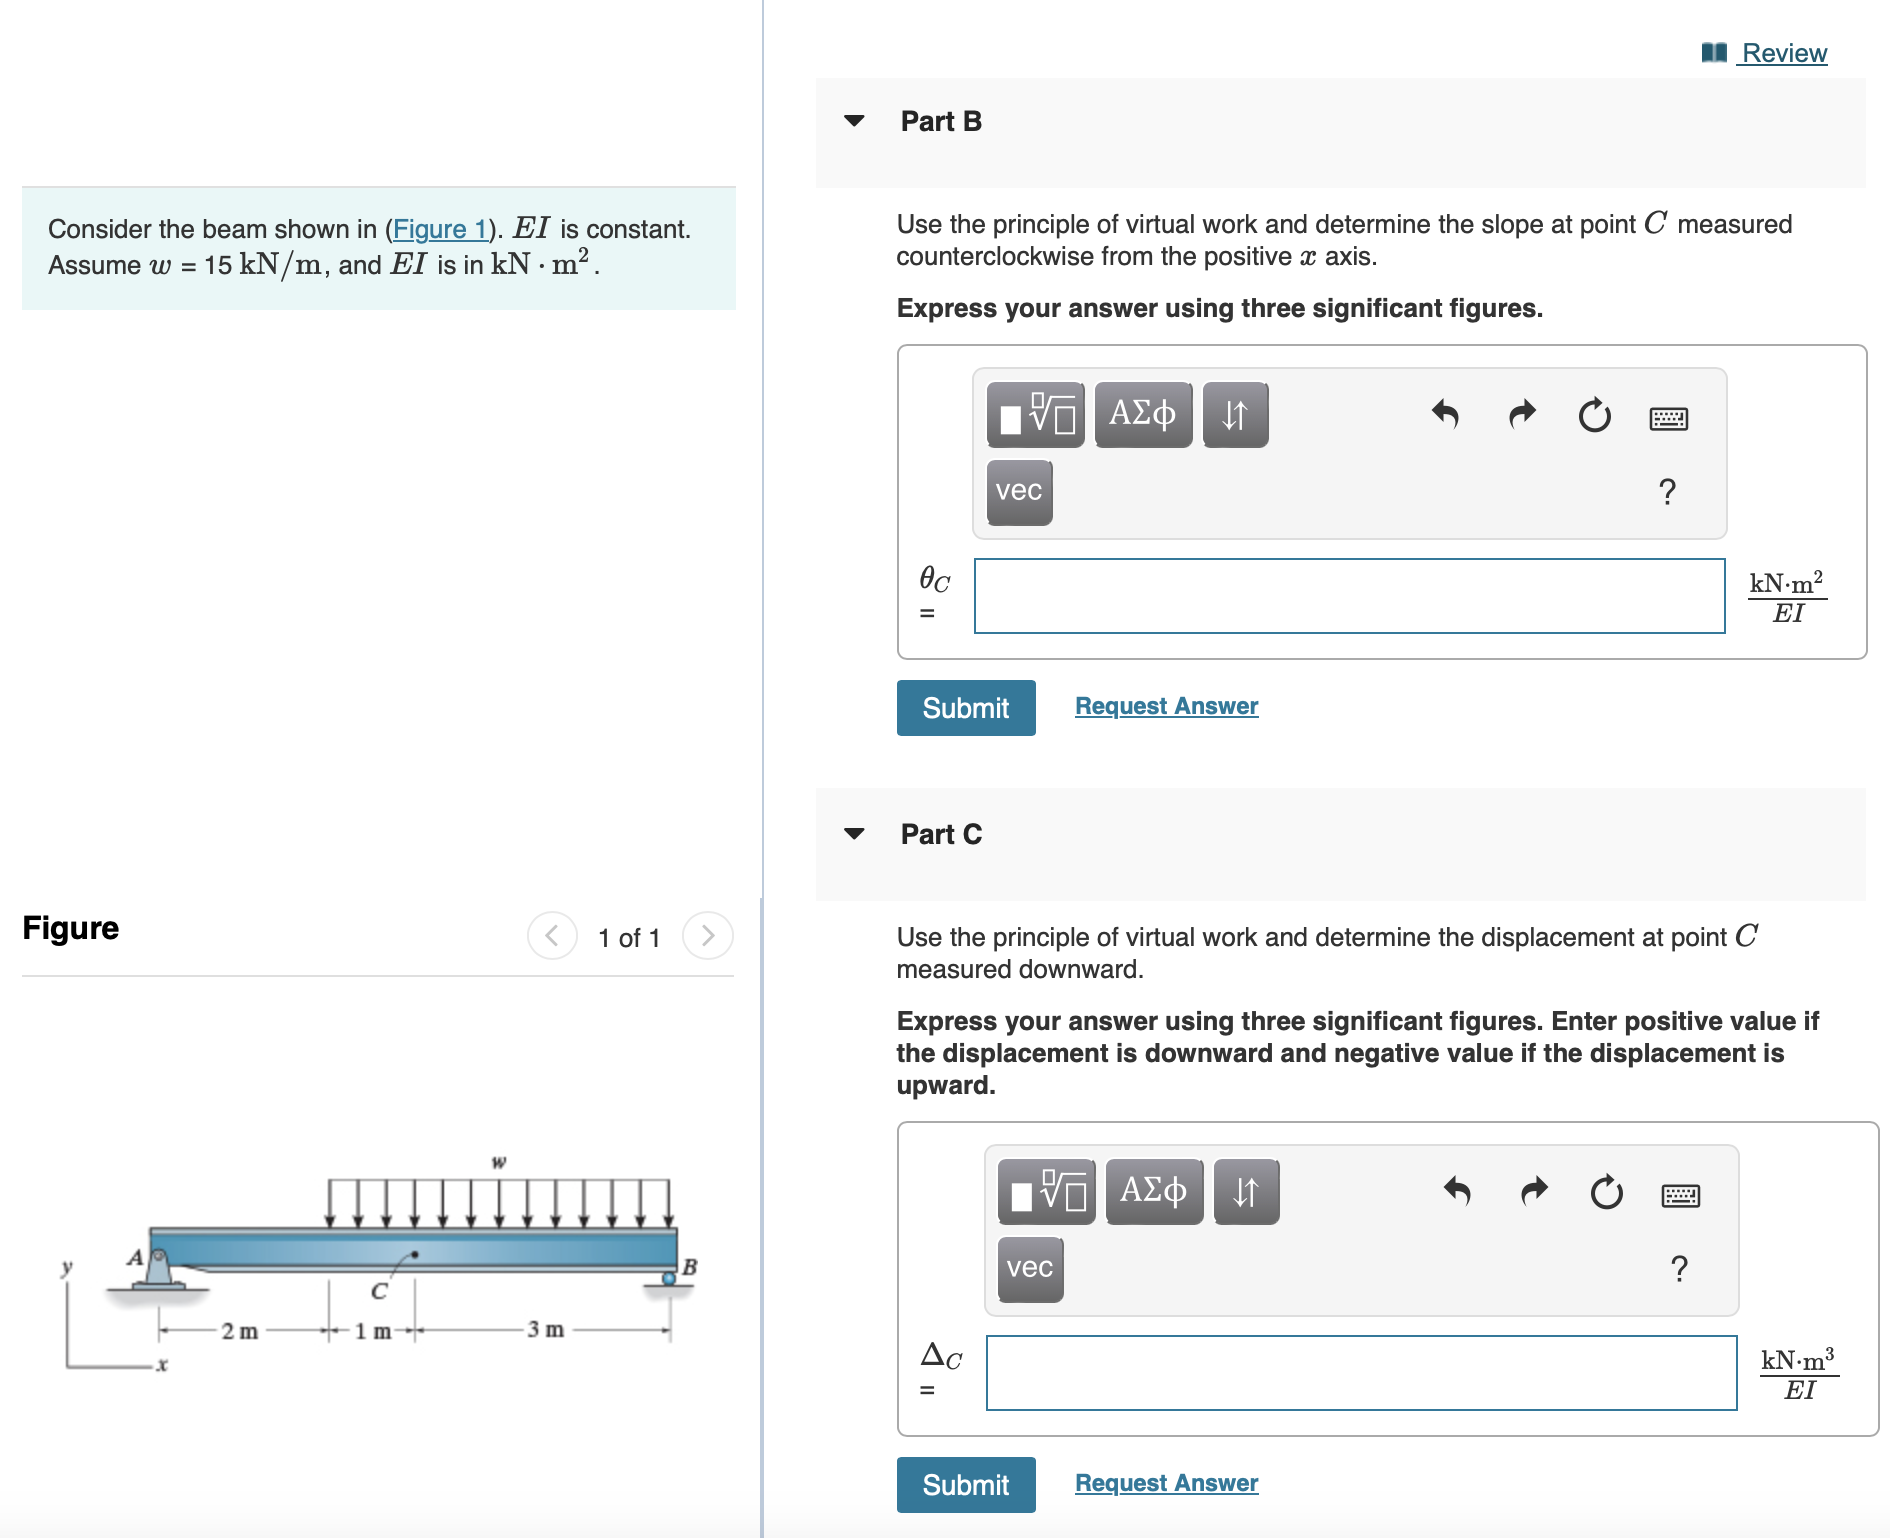Click inside the θC answer input field
The height and width of the screenshot is (1538, 1890).
pos(1348,598)
